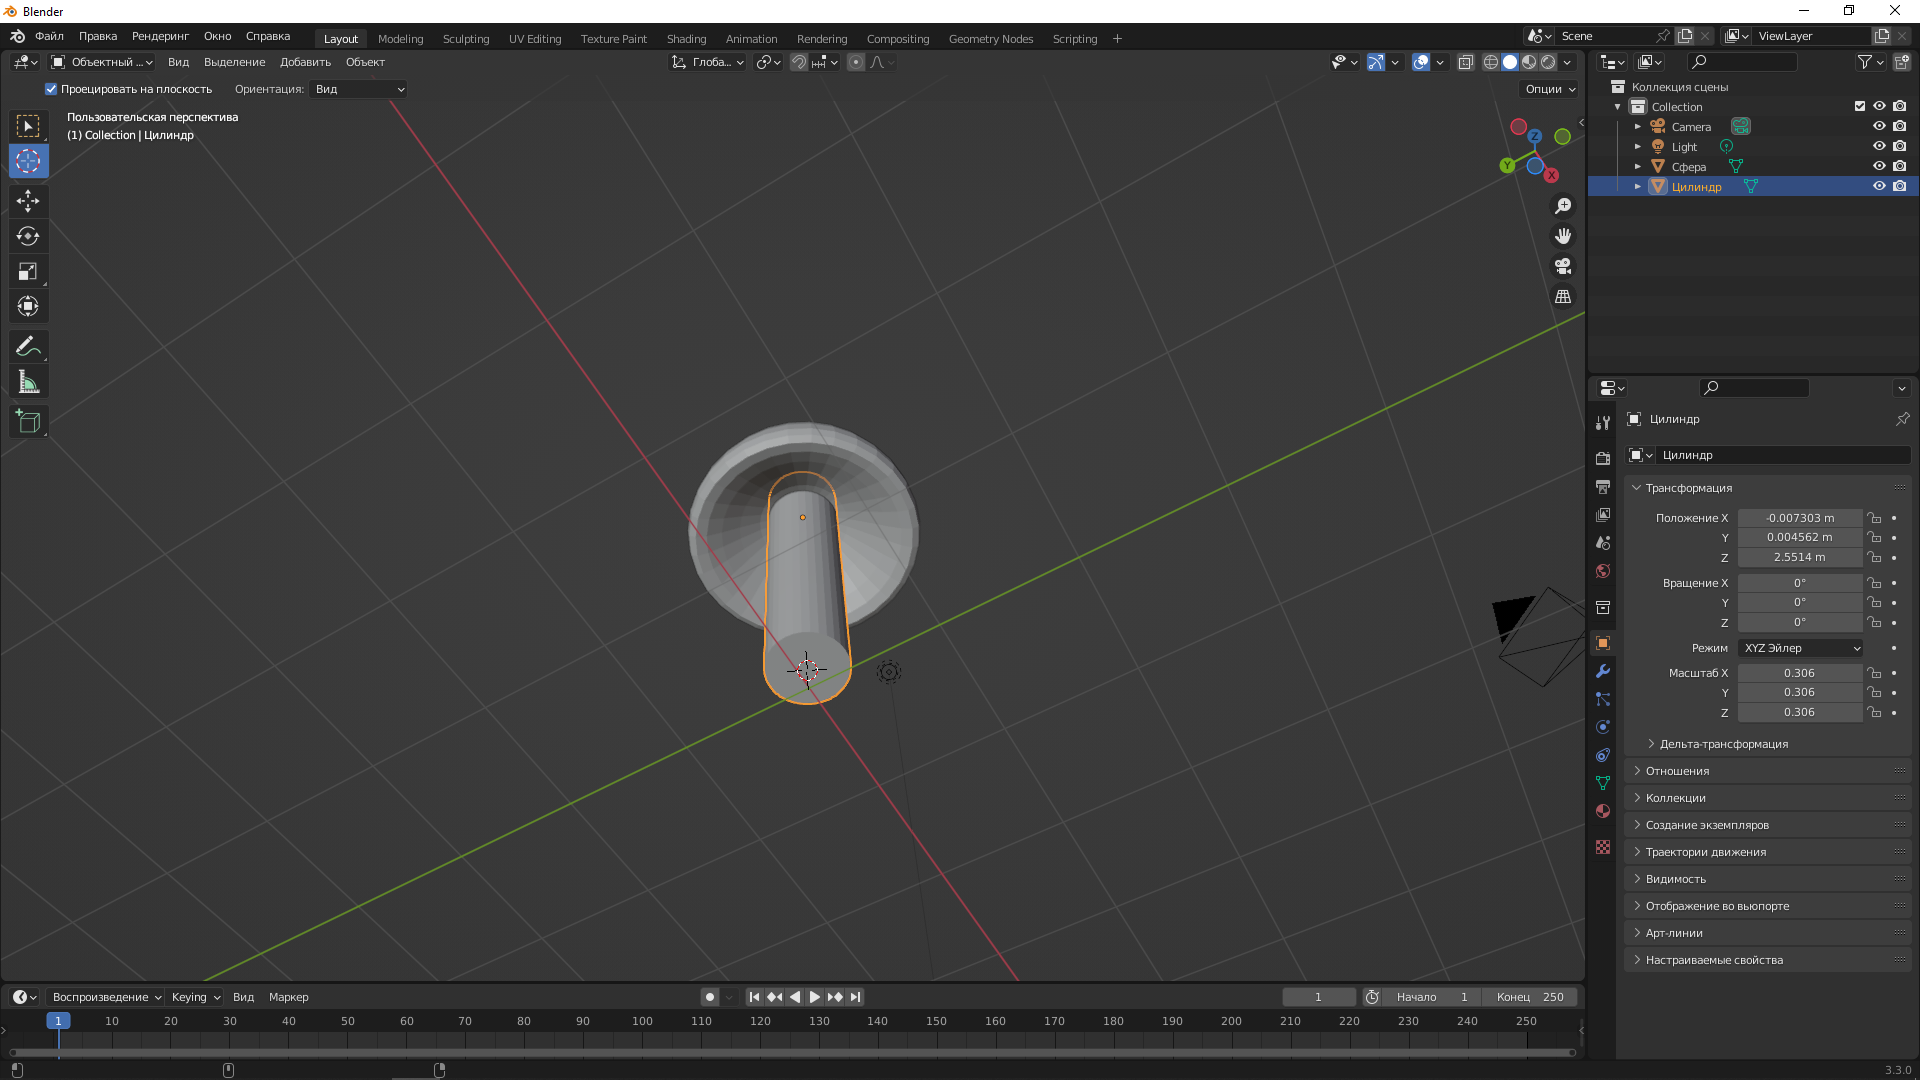The image size is (1920, 1080).
Task: Jump to the first frame
Action: pyautogui.click(x=754, y=997)
